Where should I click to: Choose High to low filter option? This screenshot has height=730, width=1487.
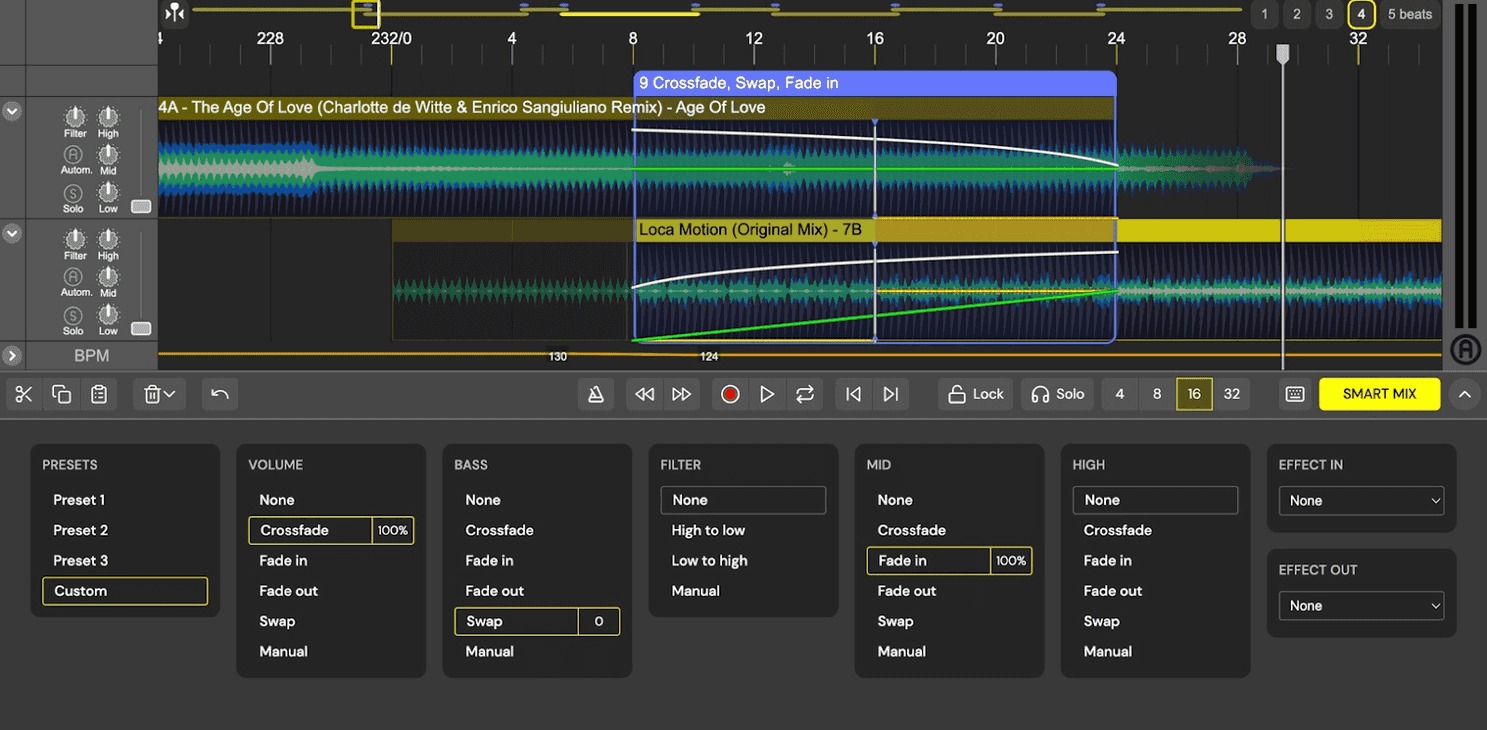coord(708,530)
